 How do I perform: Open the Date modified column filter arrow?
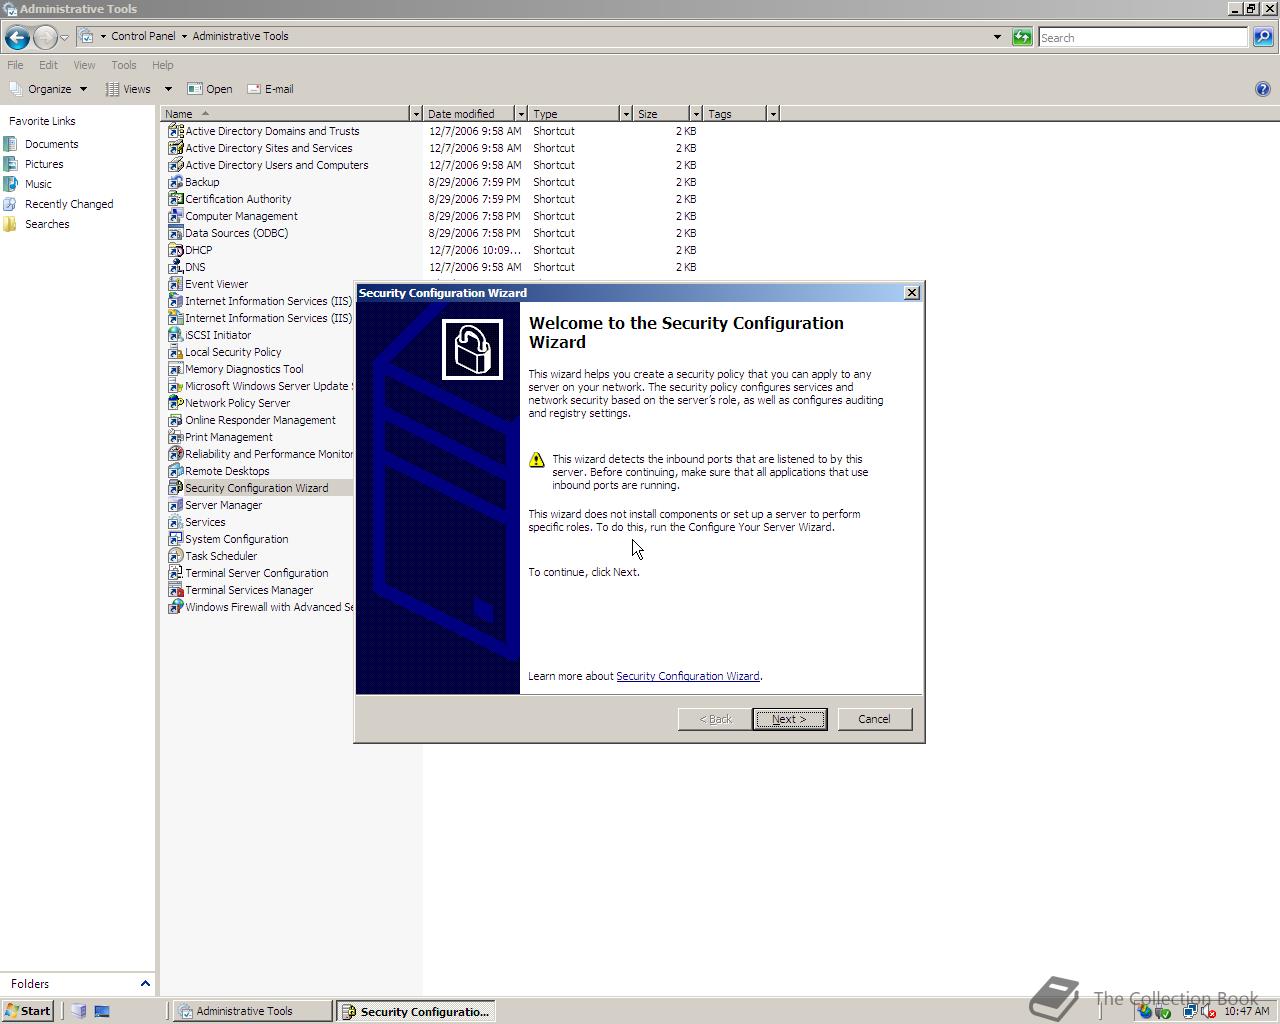click(x=521, y=114)
